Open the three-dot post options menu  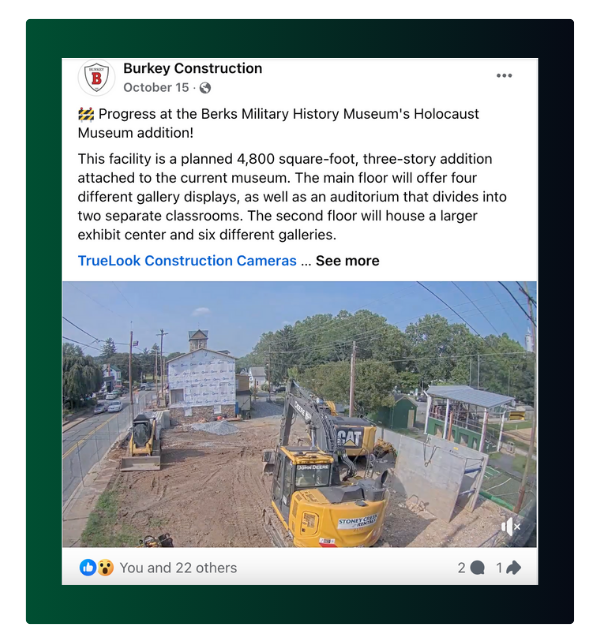[x=504, y=75]
